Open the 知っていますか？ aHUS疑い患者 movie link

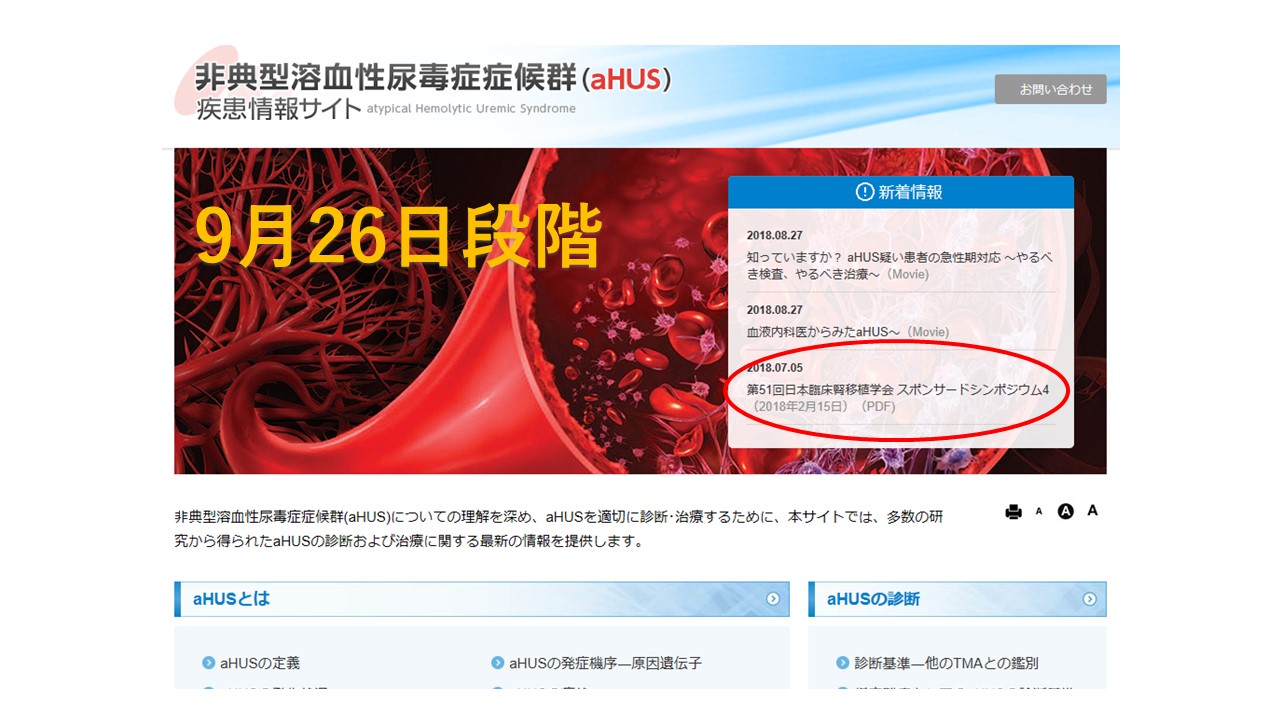point(900,265)
